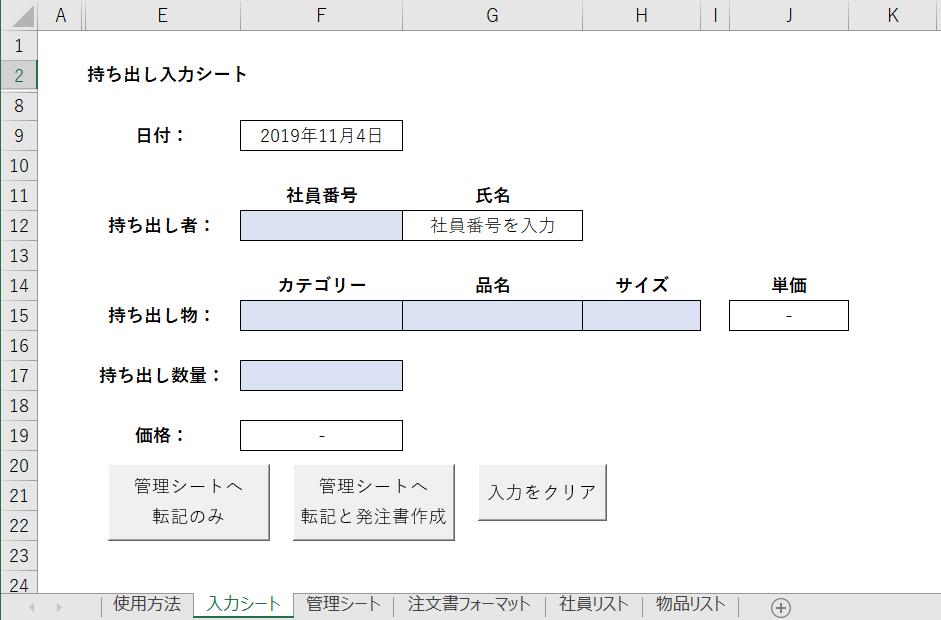Click the 管理シートへ転記のみ button
941x620 pixels.
pyautogui.click(x=188, y=502)
